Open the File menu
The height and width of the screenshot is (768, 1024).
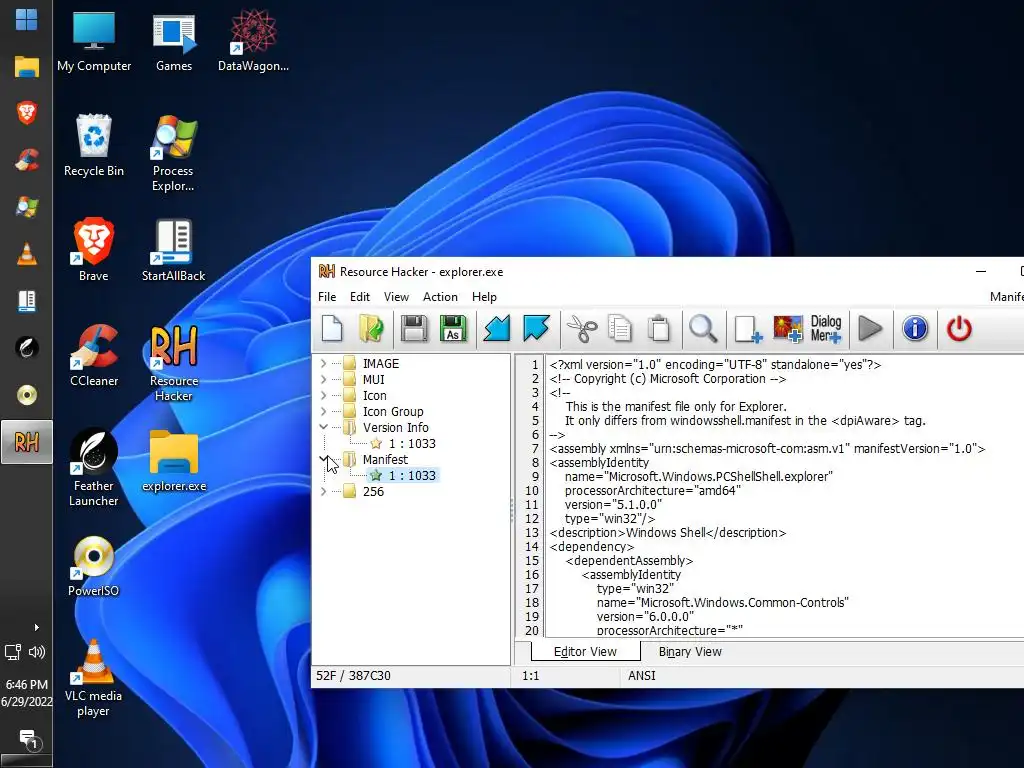click(327, 296)
